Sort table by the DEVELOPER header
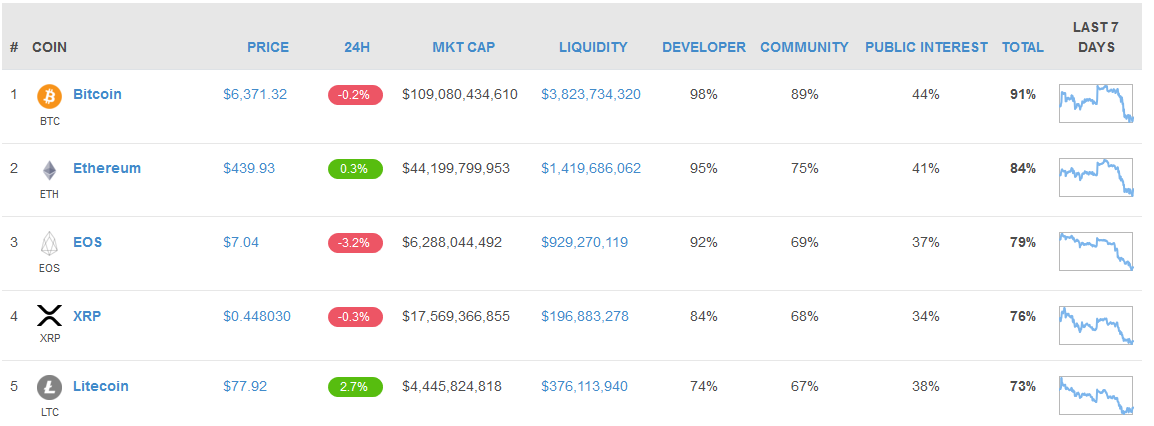This screenshot has height=426, width=1154. click(x=704, y=47)
